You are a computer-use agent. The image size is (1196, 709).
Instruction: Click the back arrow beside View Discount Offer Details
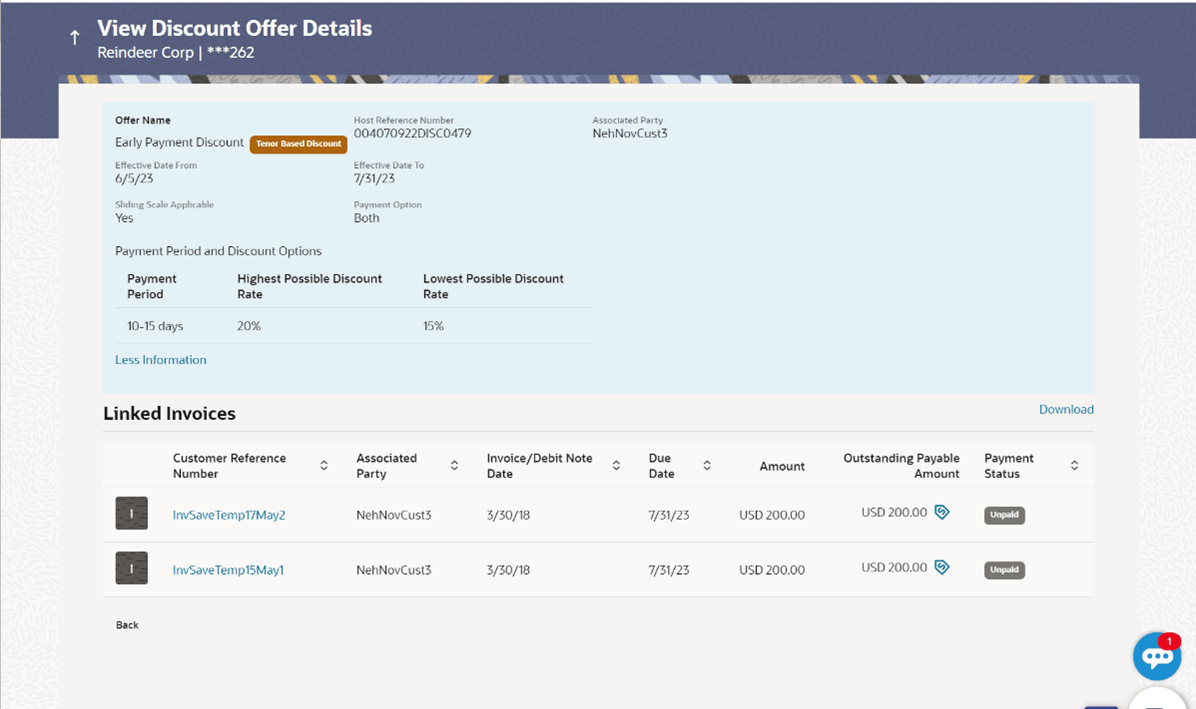point(74,37)
